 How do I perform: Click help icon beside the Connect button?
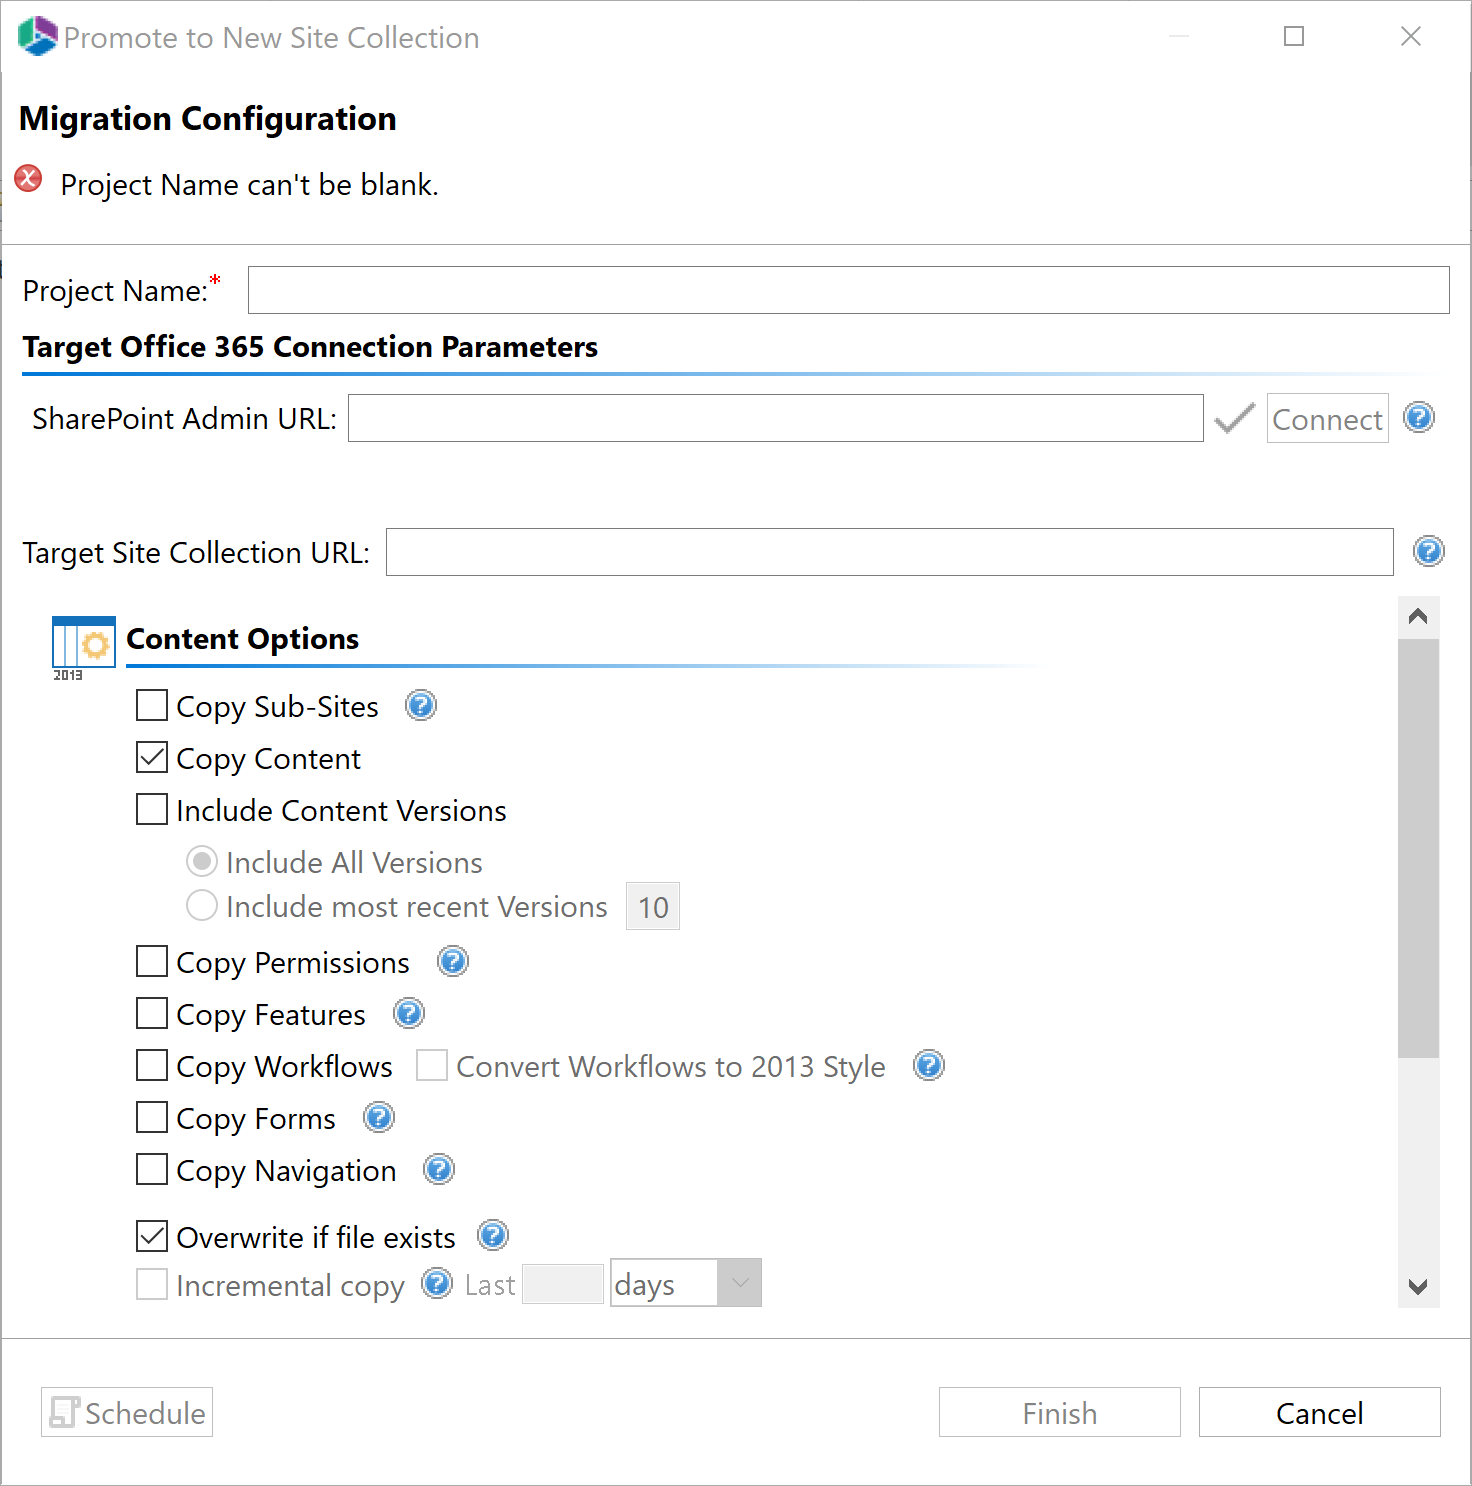coord(1419,417)
